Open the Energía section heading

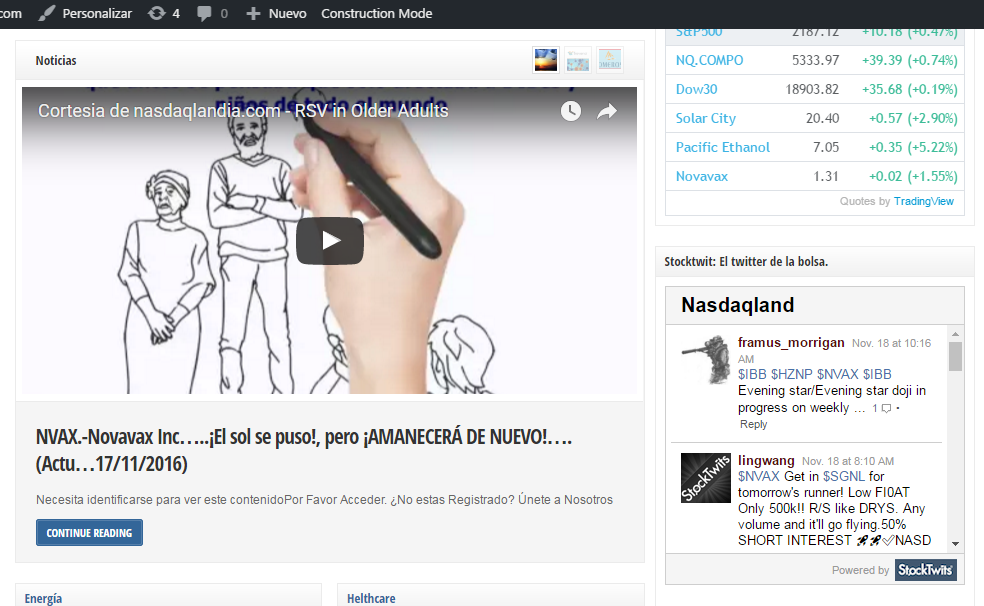pos(43,598)
